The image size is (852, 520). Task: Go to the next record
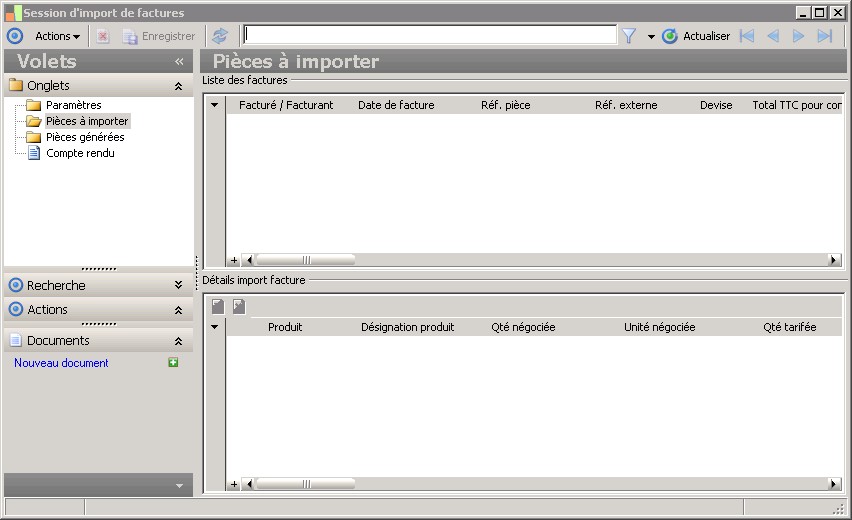(x=799, y=36)
